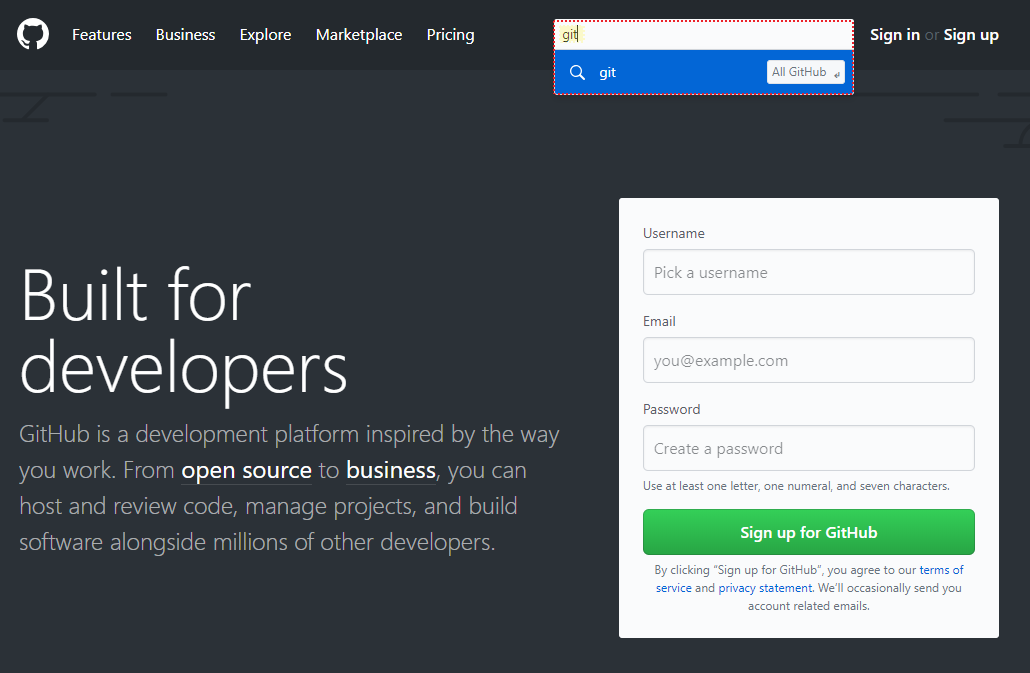Click the GitHub Octocat logo
Viewport: 1030px width, 673px height.
33,34
